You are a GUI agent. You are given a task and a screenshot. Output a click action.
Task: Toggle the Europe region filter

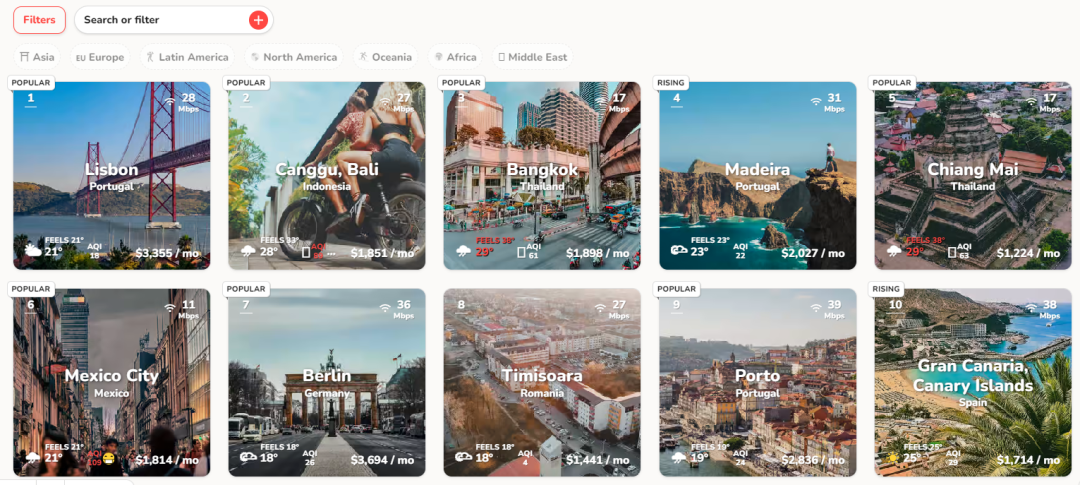(100, 57)
